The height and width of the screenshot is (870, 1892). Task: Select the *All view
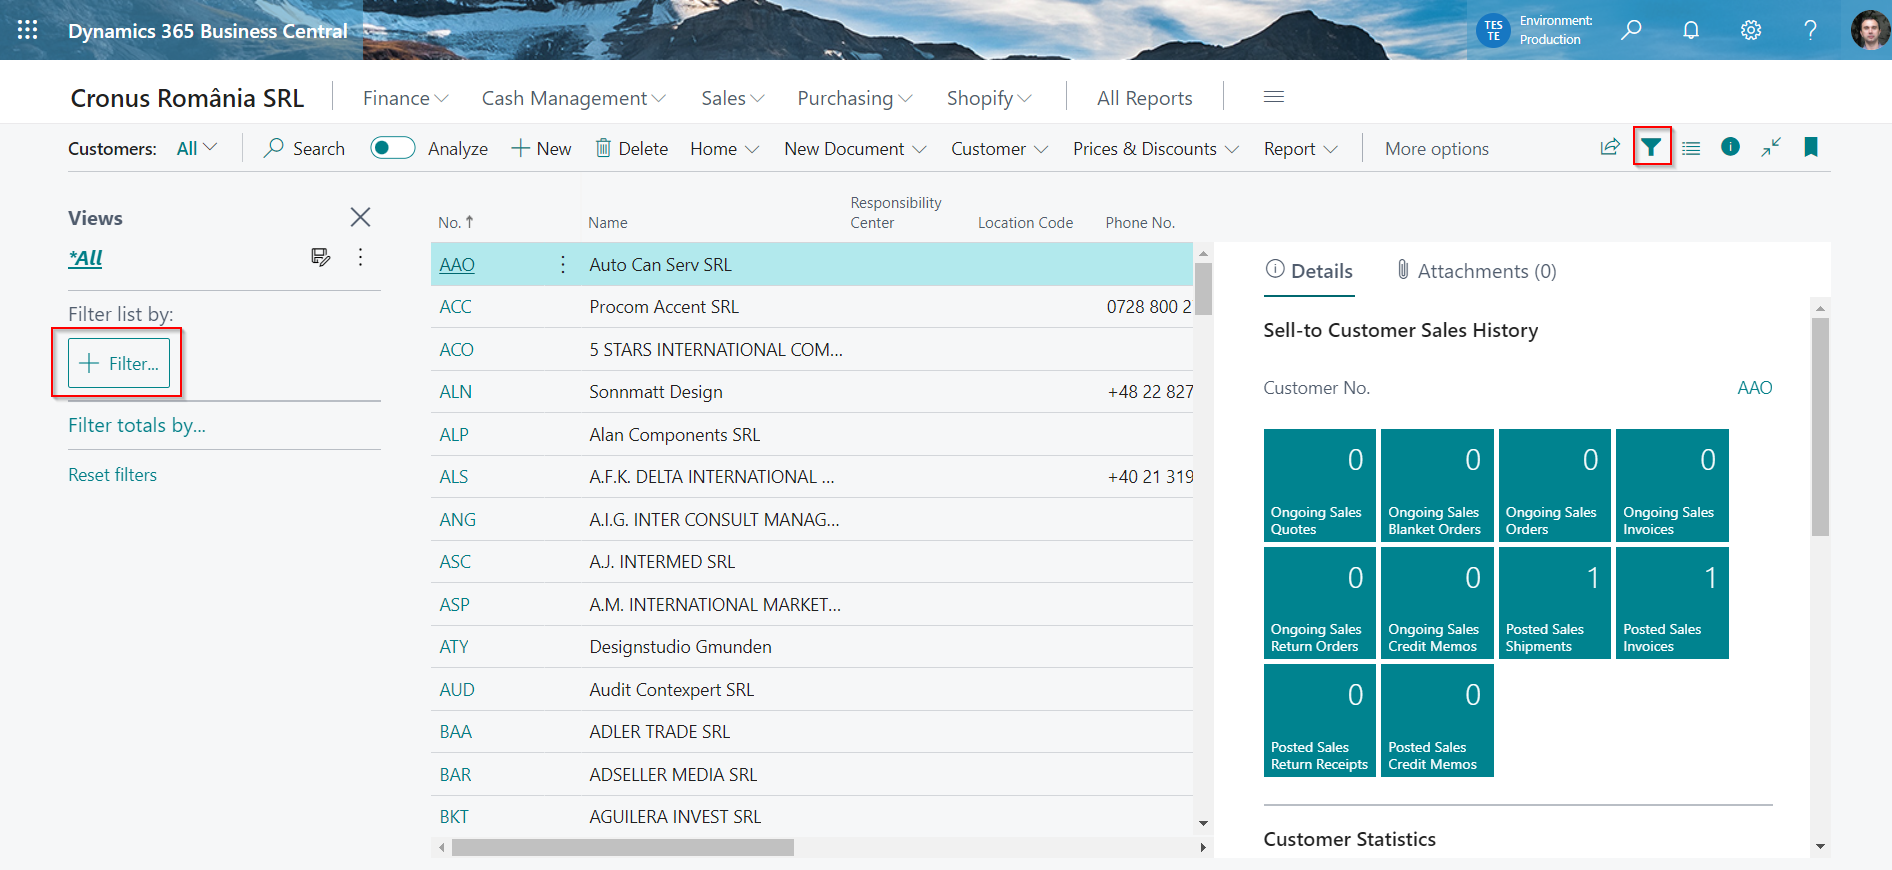85,258
